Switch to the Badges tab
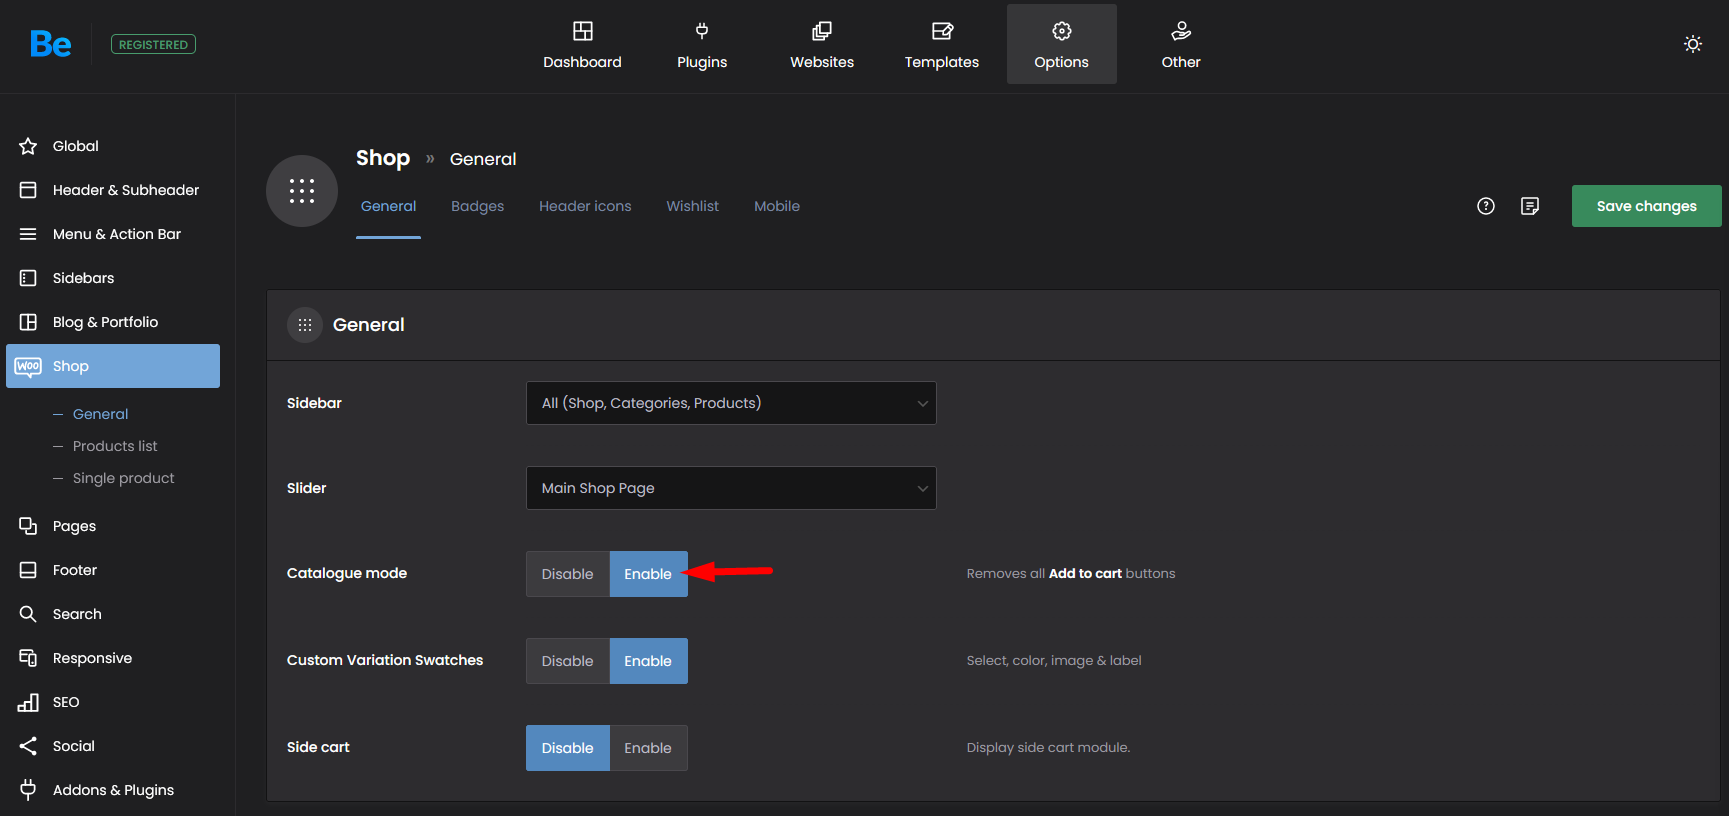Screen dimensions: 1729x816 [x=477, y=206]
